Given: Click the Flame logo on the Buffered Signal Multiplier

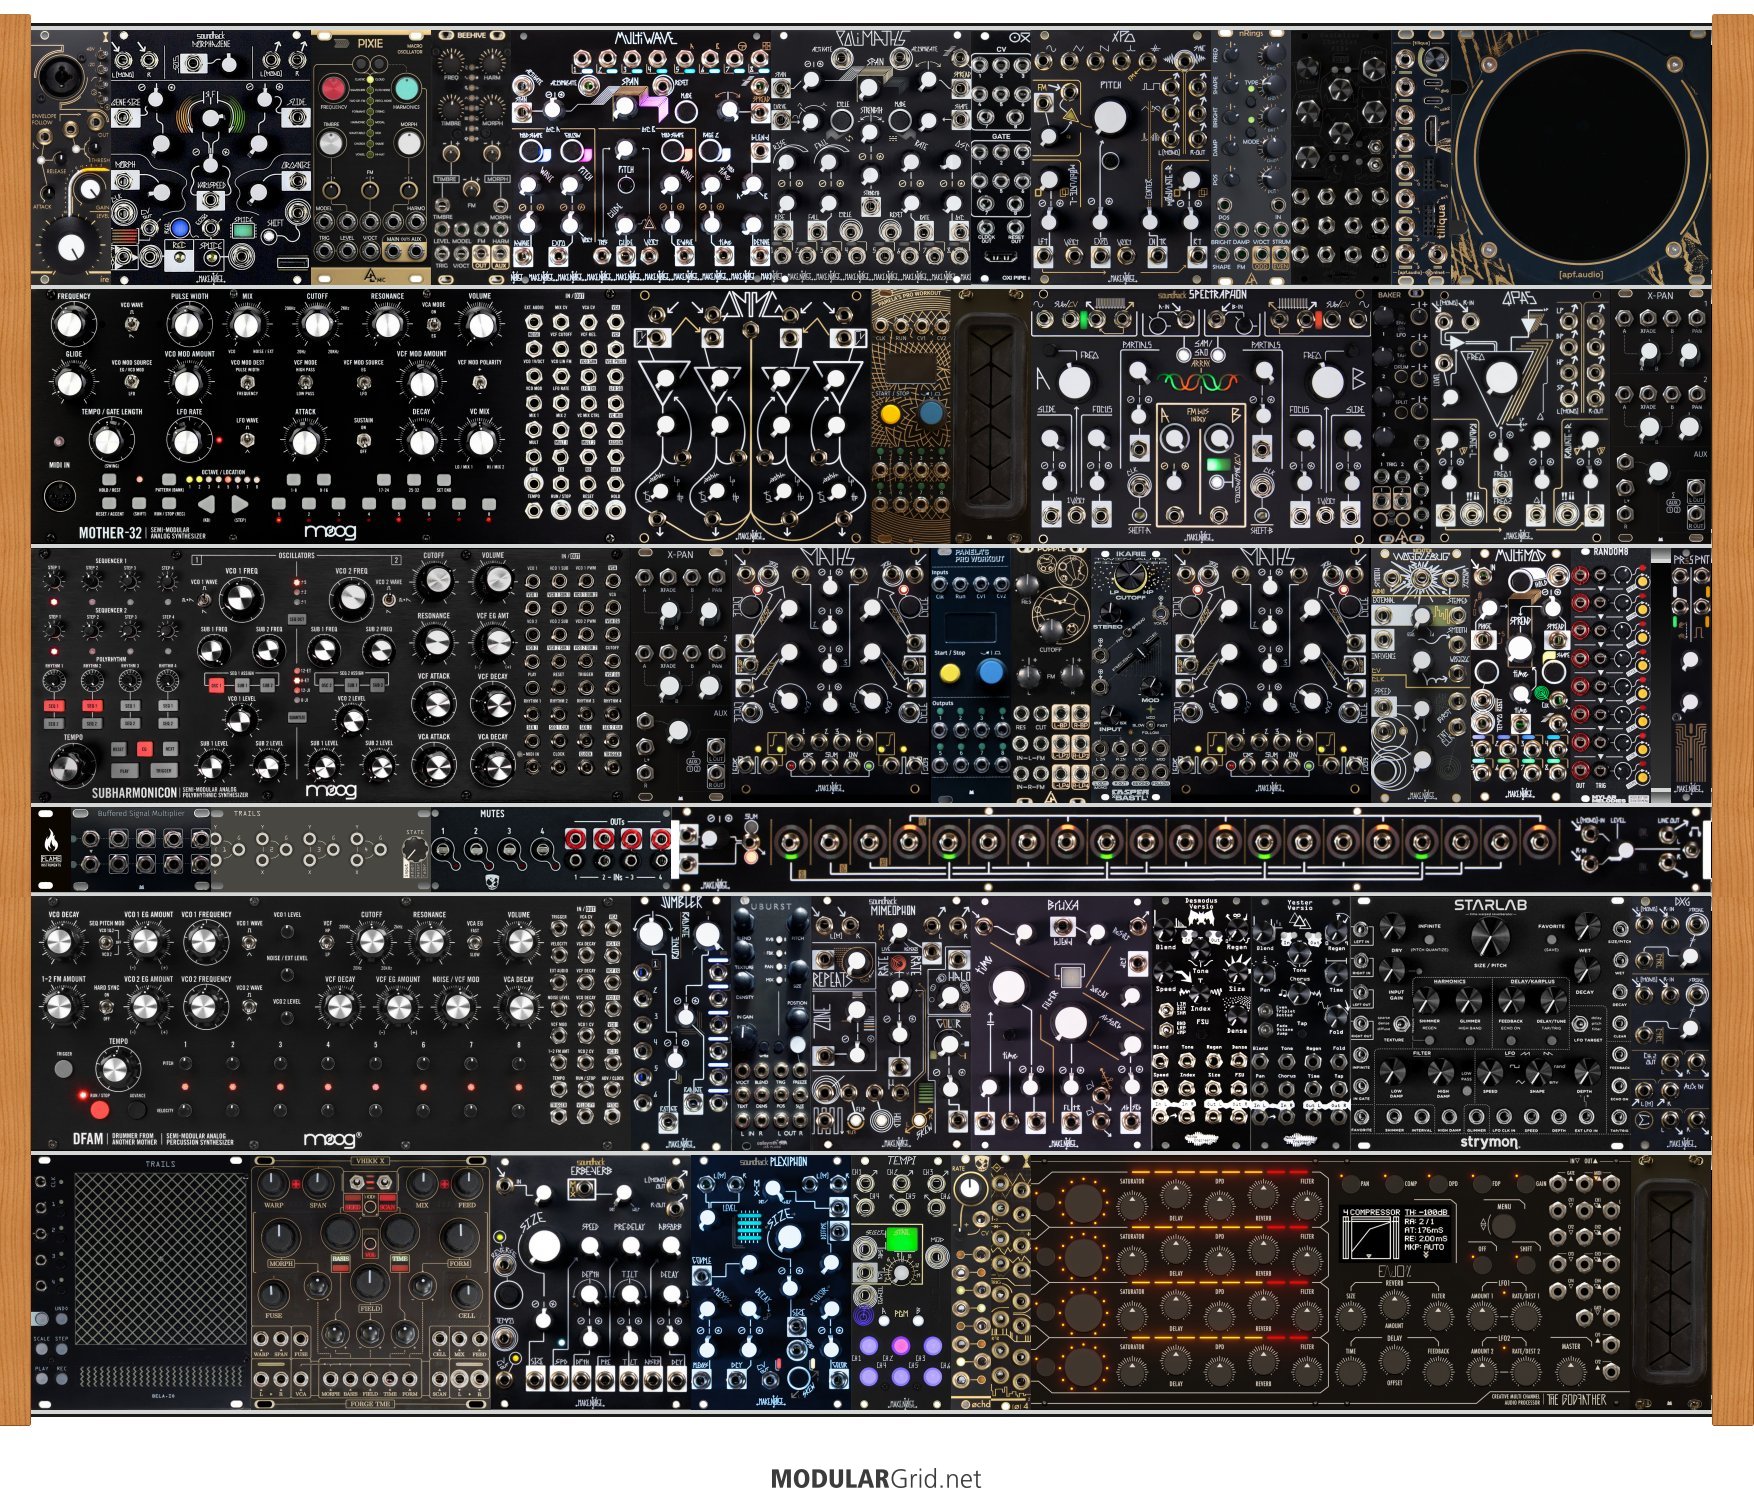Looking at the screenshot, I should (x=50, y=848).
